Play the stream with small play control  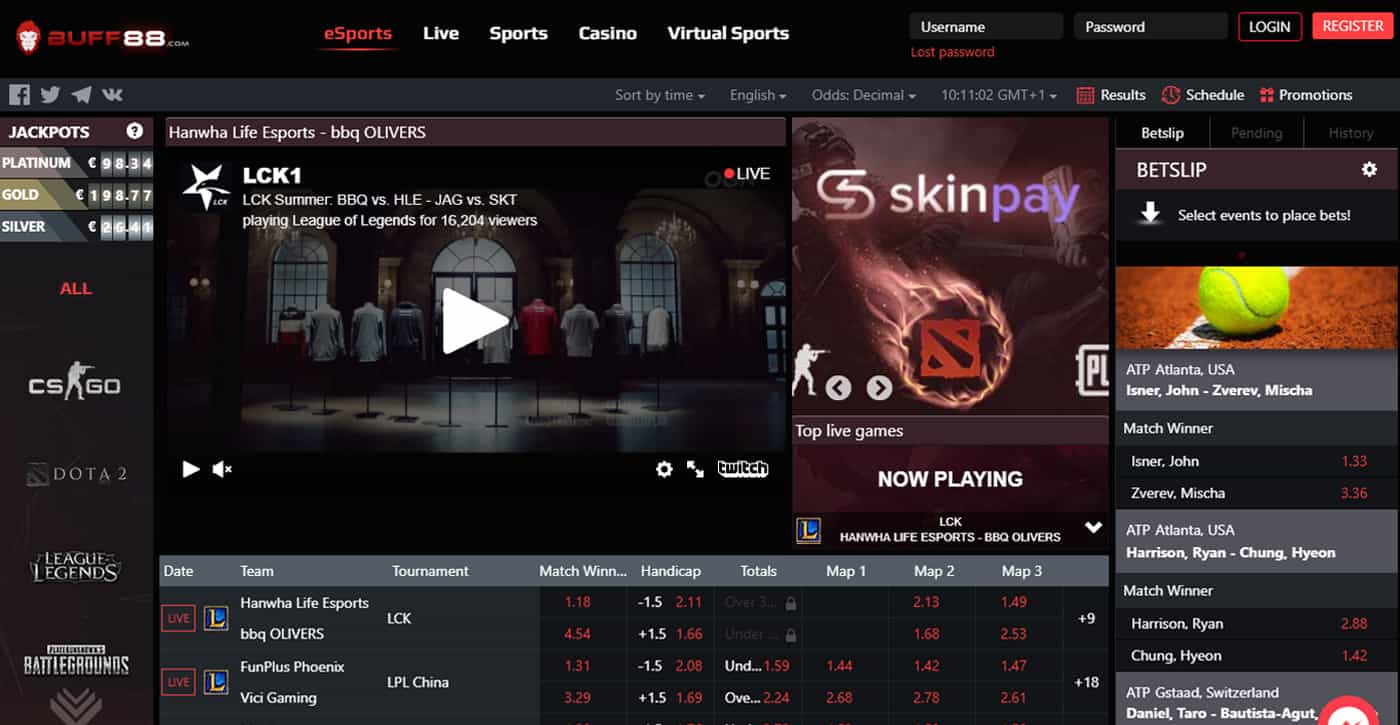coord(191,469)
